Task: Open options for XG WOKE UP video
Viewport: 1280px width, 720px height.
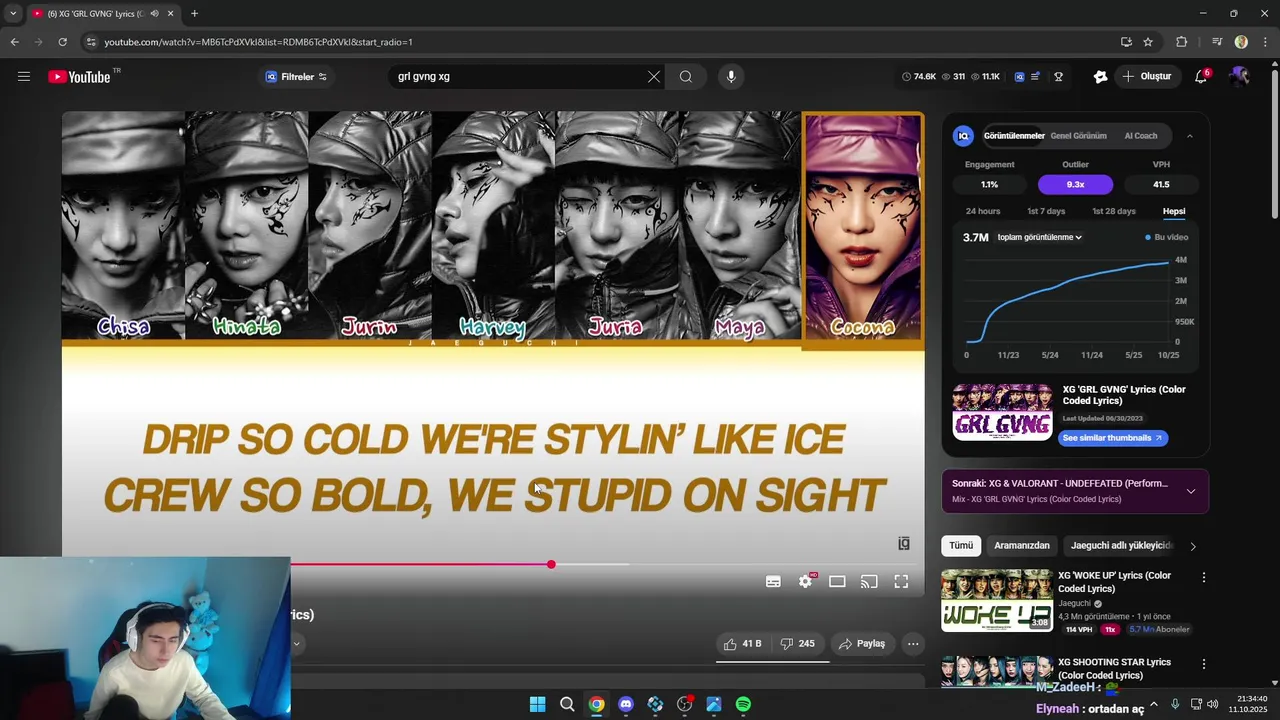Action: click(1204, 578)
